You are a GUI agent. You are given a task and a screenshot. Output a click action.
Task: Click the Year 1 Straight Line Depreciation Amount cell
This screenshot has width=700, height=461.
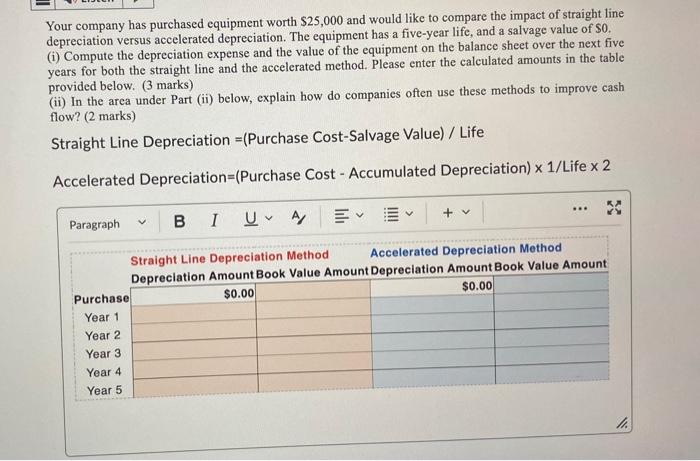click(x=194, y=313)
